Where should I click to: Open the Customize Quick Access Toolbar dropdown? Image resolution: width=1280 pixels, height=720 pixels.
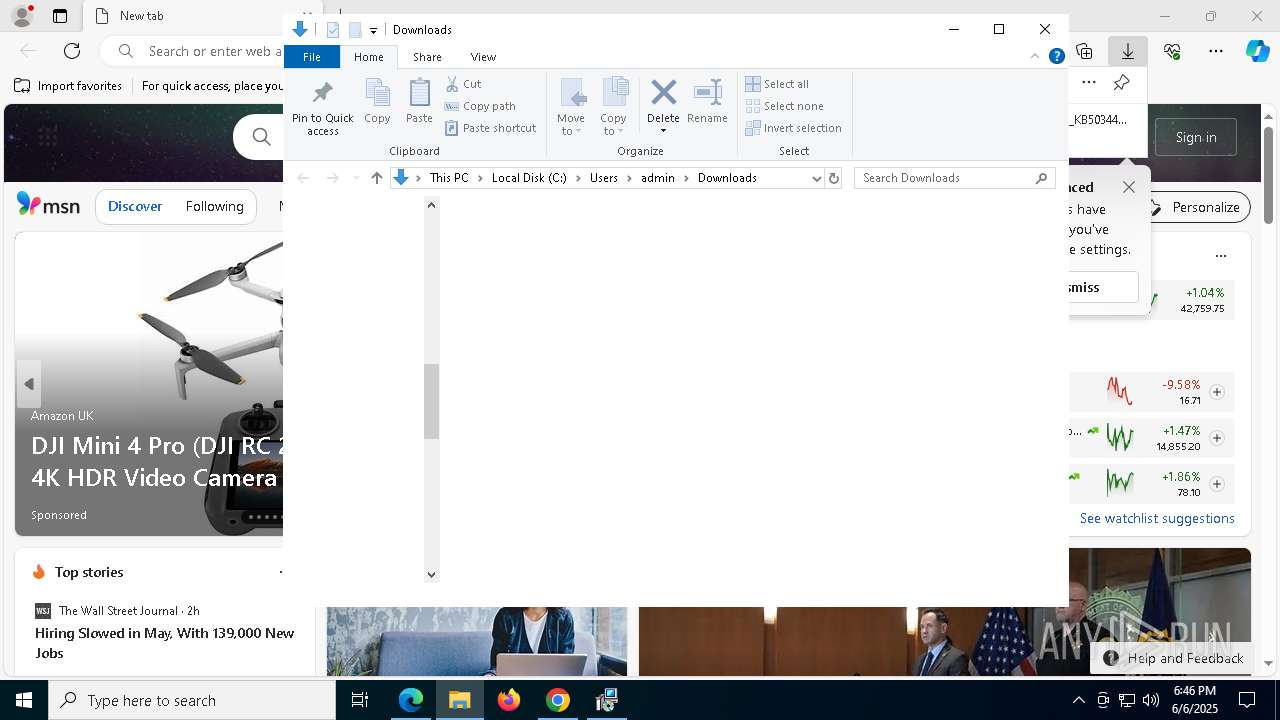click(x=373, y=30)
